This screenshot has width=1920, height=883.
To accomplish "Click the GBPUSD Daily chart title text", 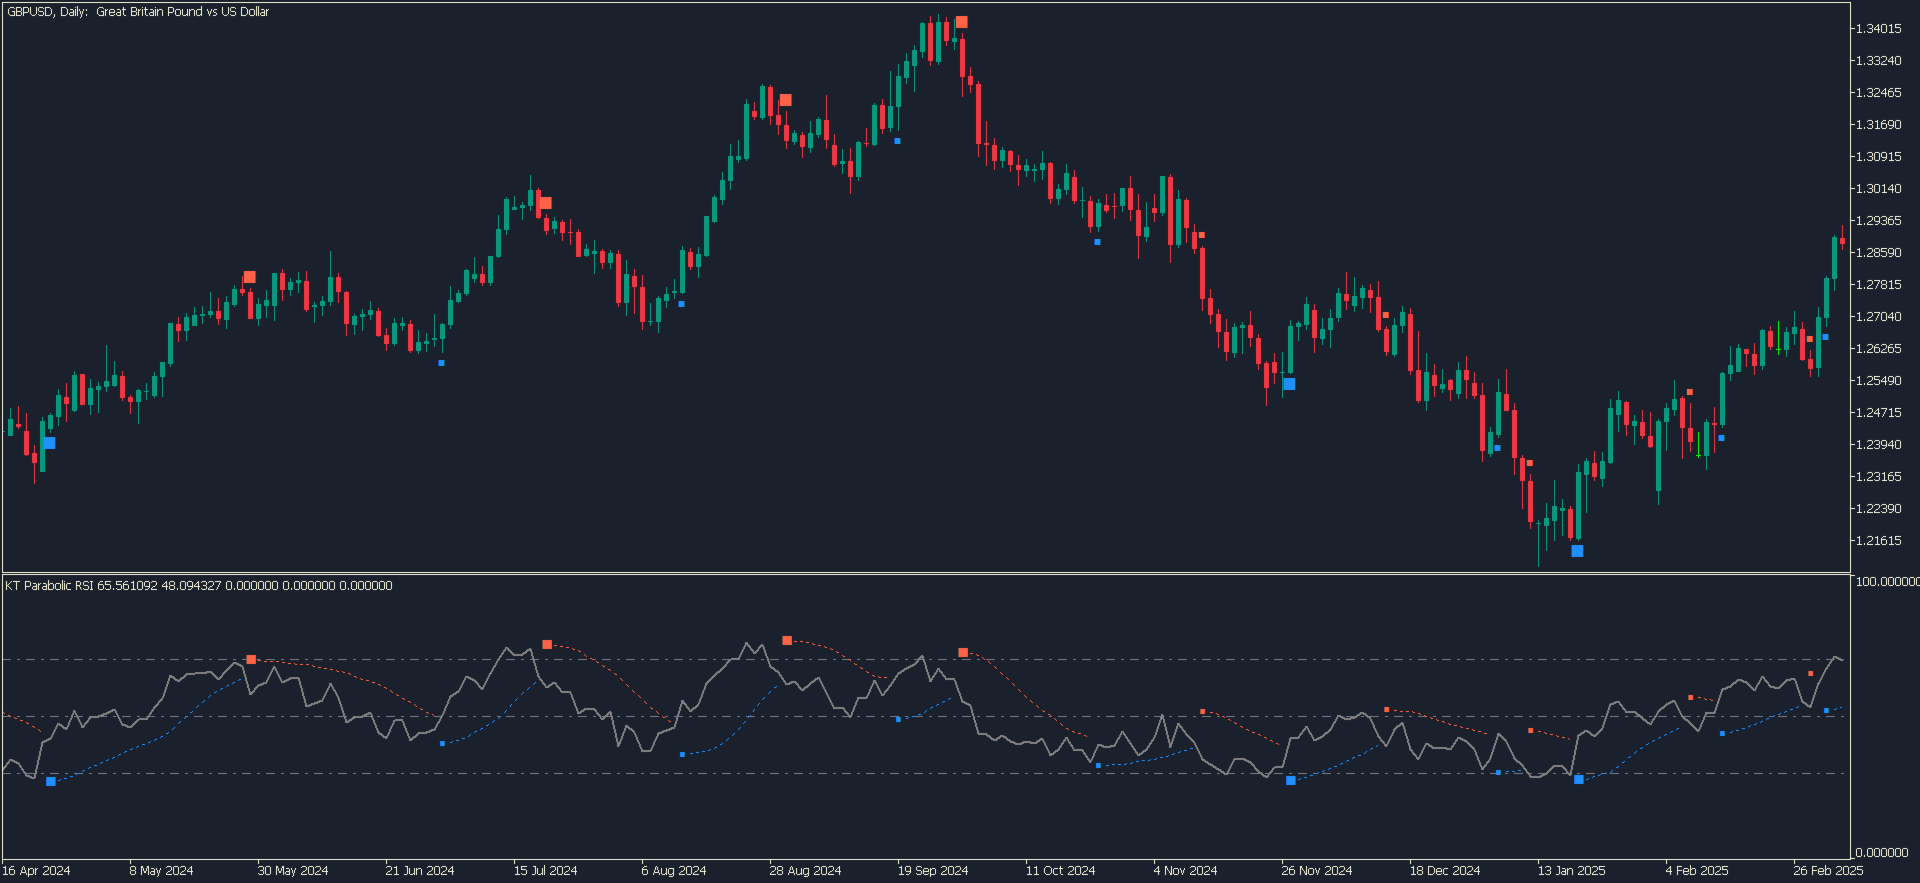I will [x=138, y=12].
